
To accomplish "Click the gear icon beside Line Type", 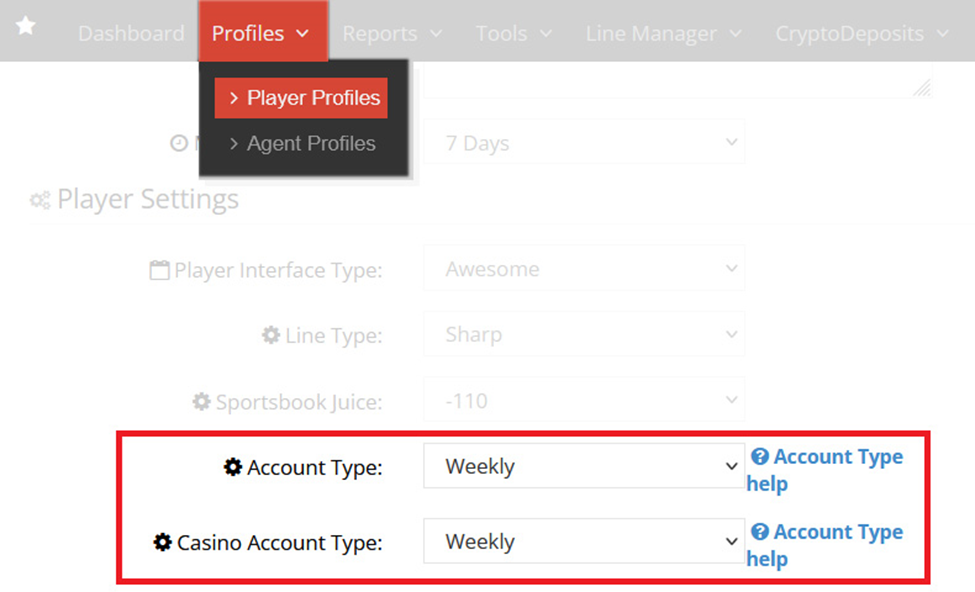I will [x=270, y=335].
